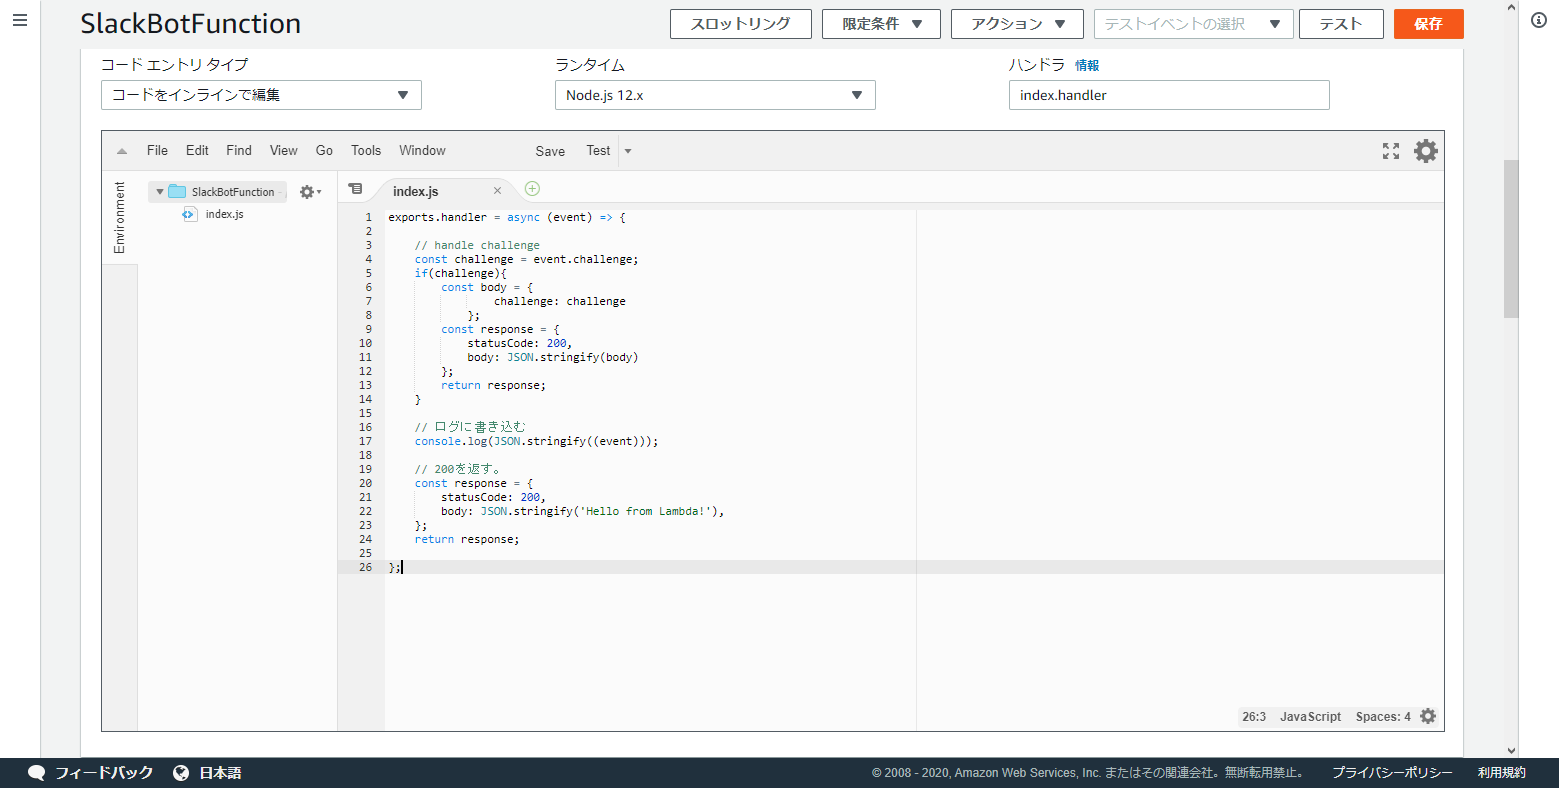Toggle fullscreen editor with expand arrows icon
This screenshot has width=1559, height=788.
[1391, 151]
